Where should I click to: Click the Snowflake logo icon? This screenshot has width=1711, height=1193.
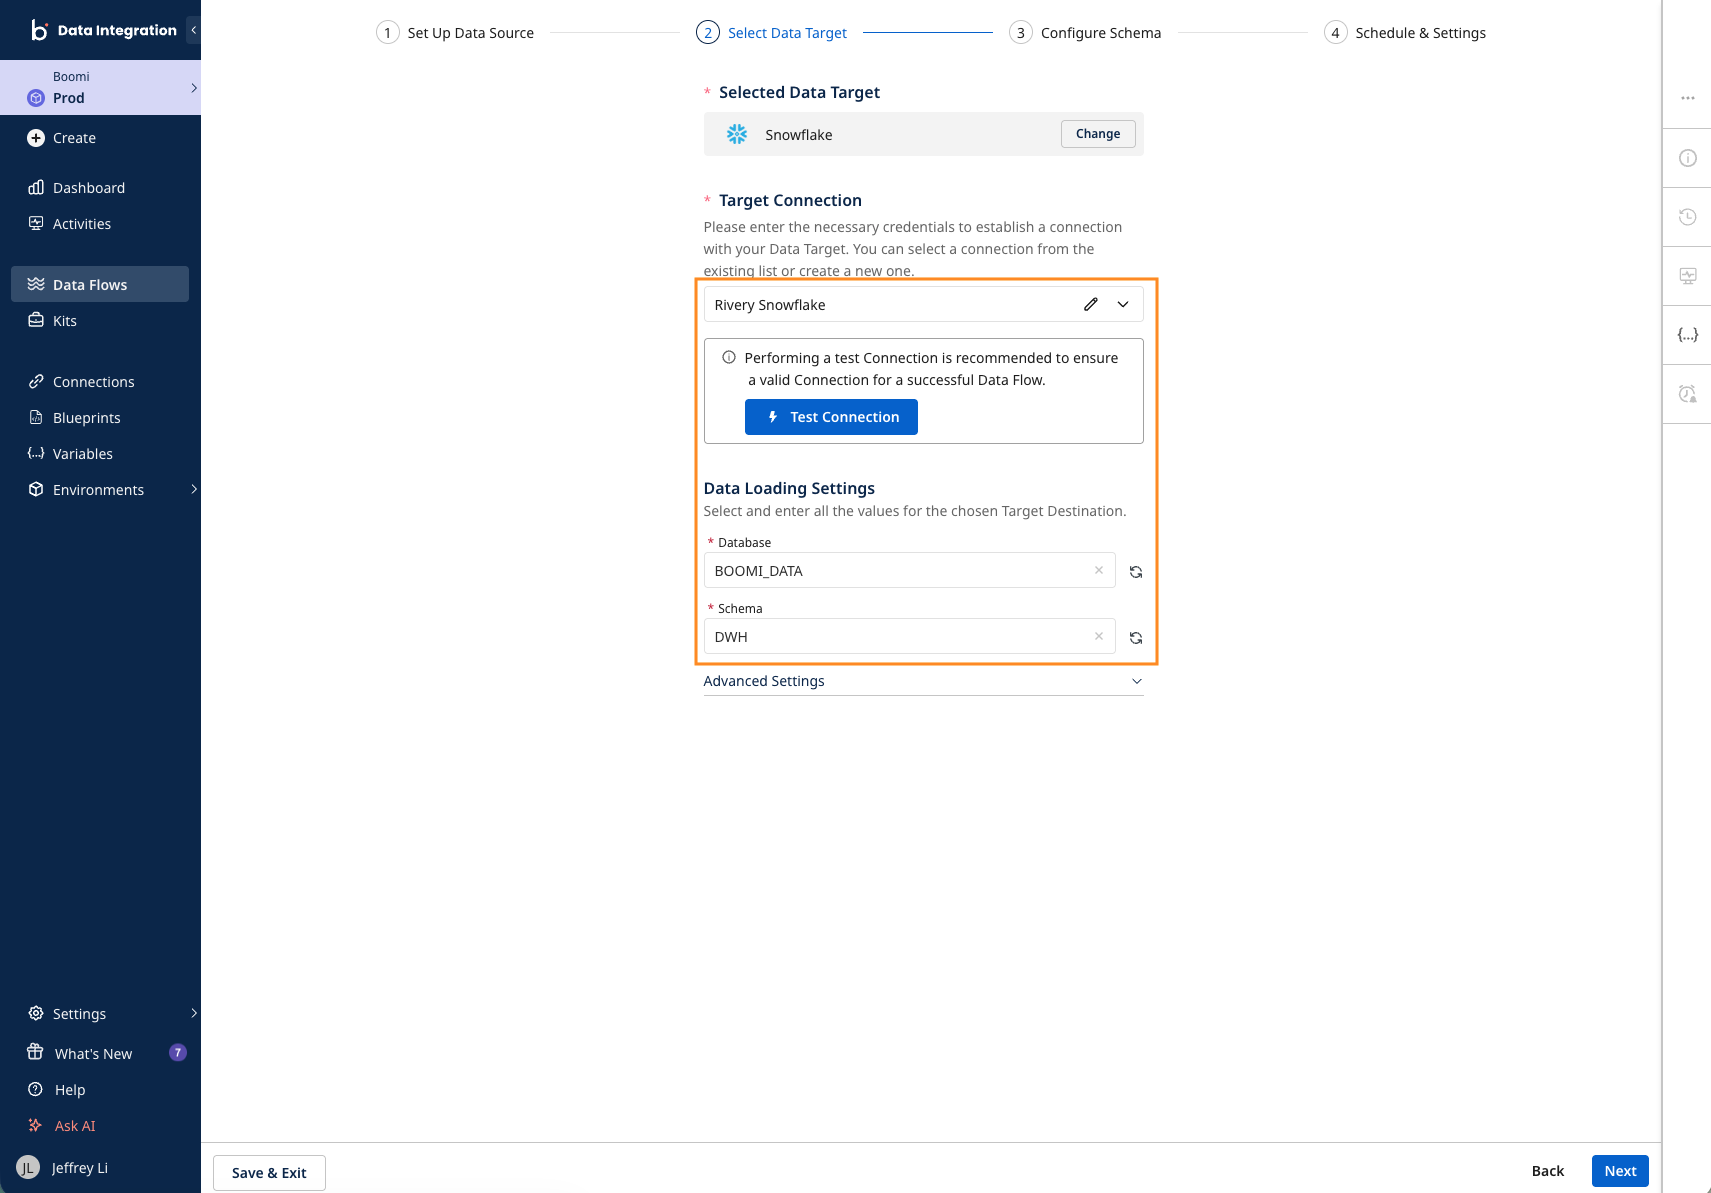pos(737,134)
